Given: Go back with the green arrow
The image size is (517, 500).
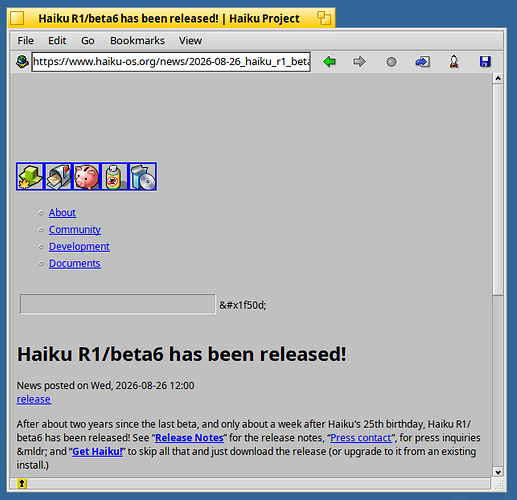Looking at the screenshot, I should coord(330,62).
